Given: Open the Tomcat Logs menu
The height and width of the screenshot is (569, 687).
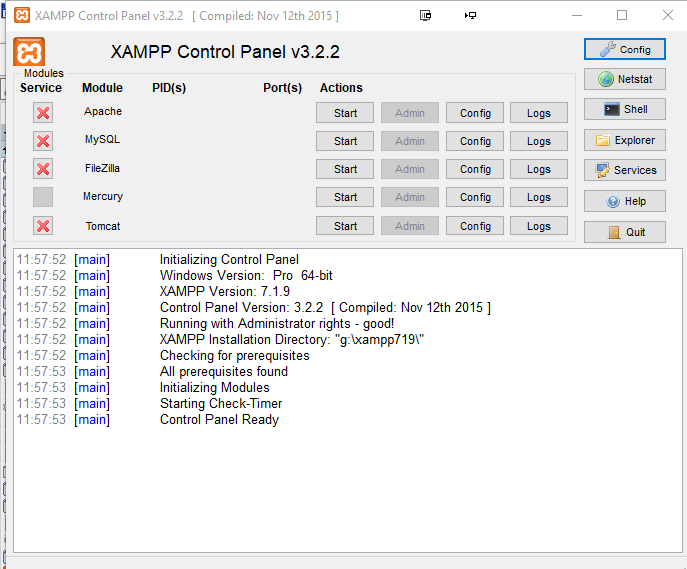Looking at the screenshot, I should point(539,226).
